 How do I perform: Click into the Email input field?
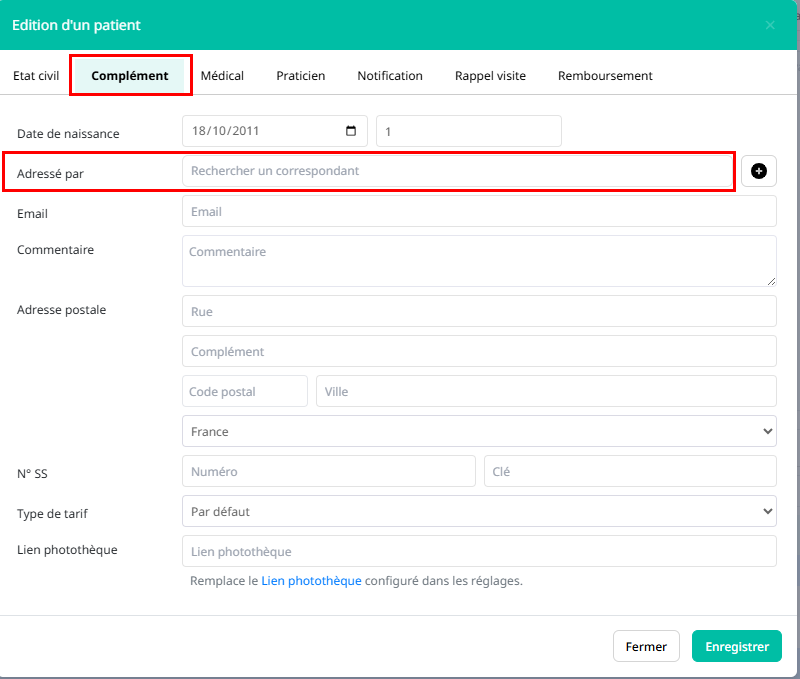[x=479, y=211]
